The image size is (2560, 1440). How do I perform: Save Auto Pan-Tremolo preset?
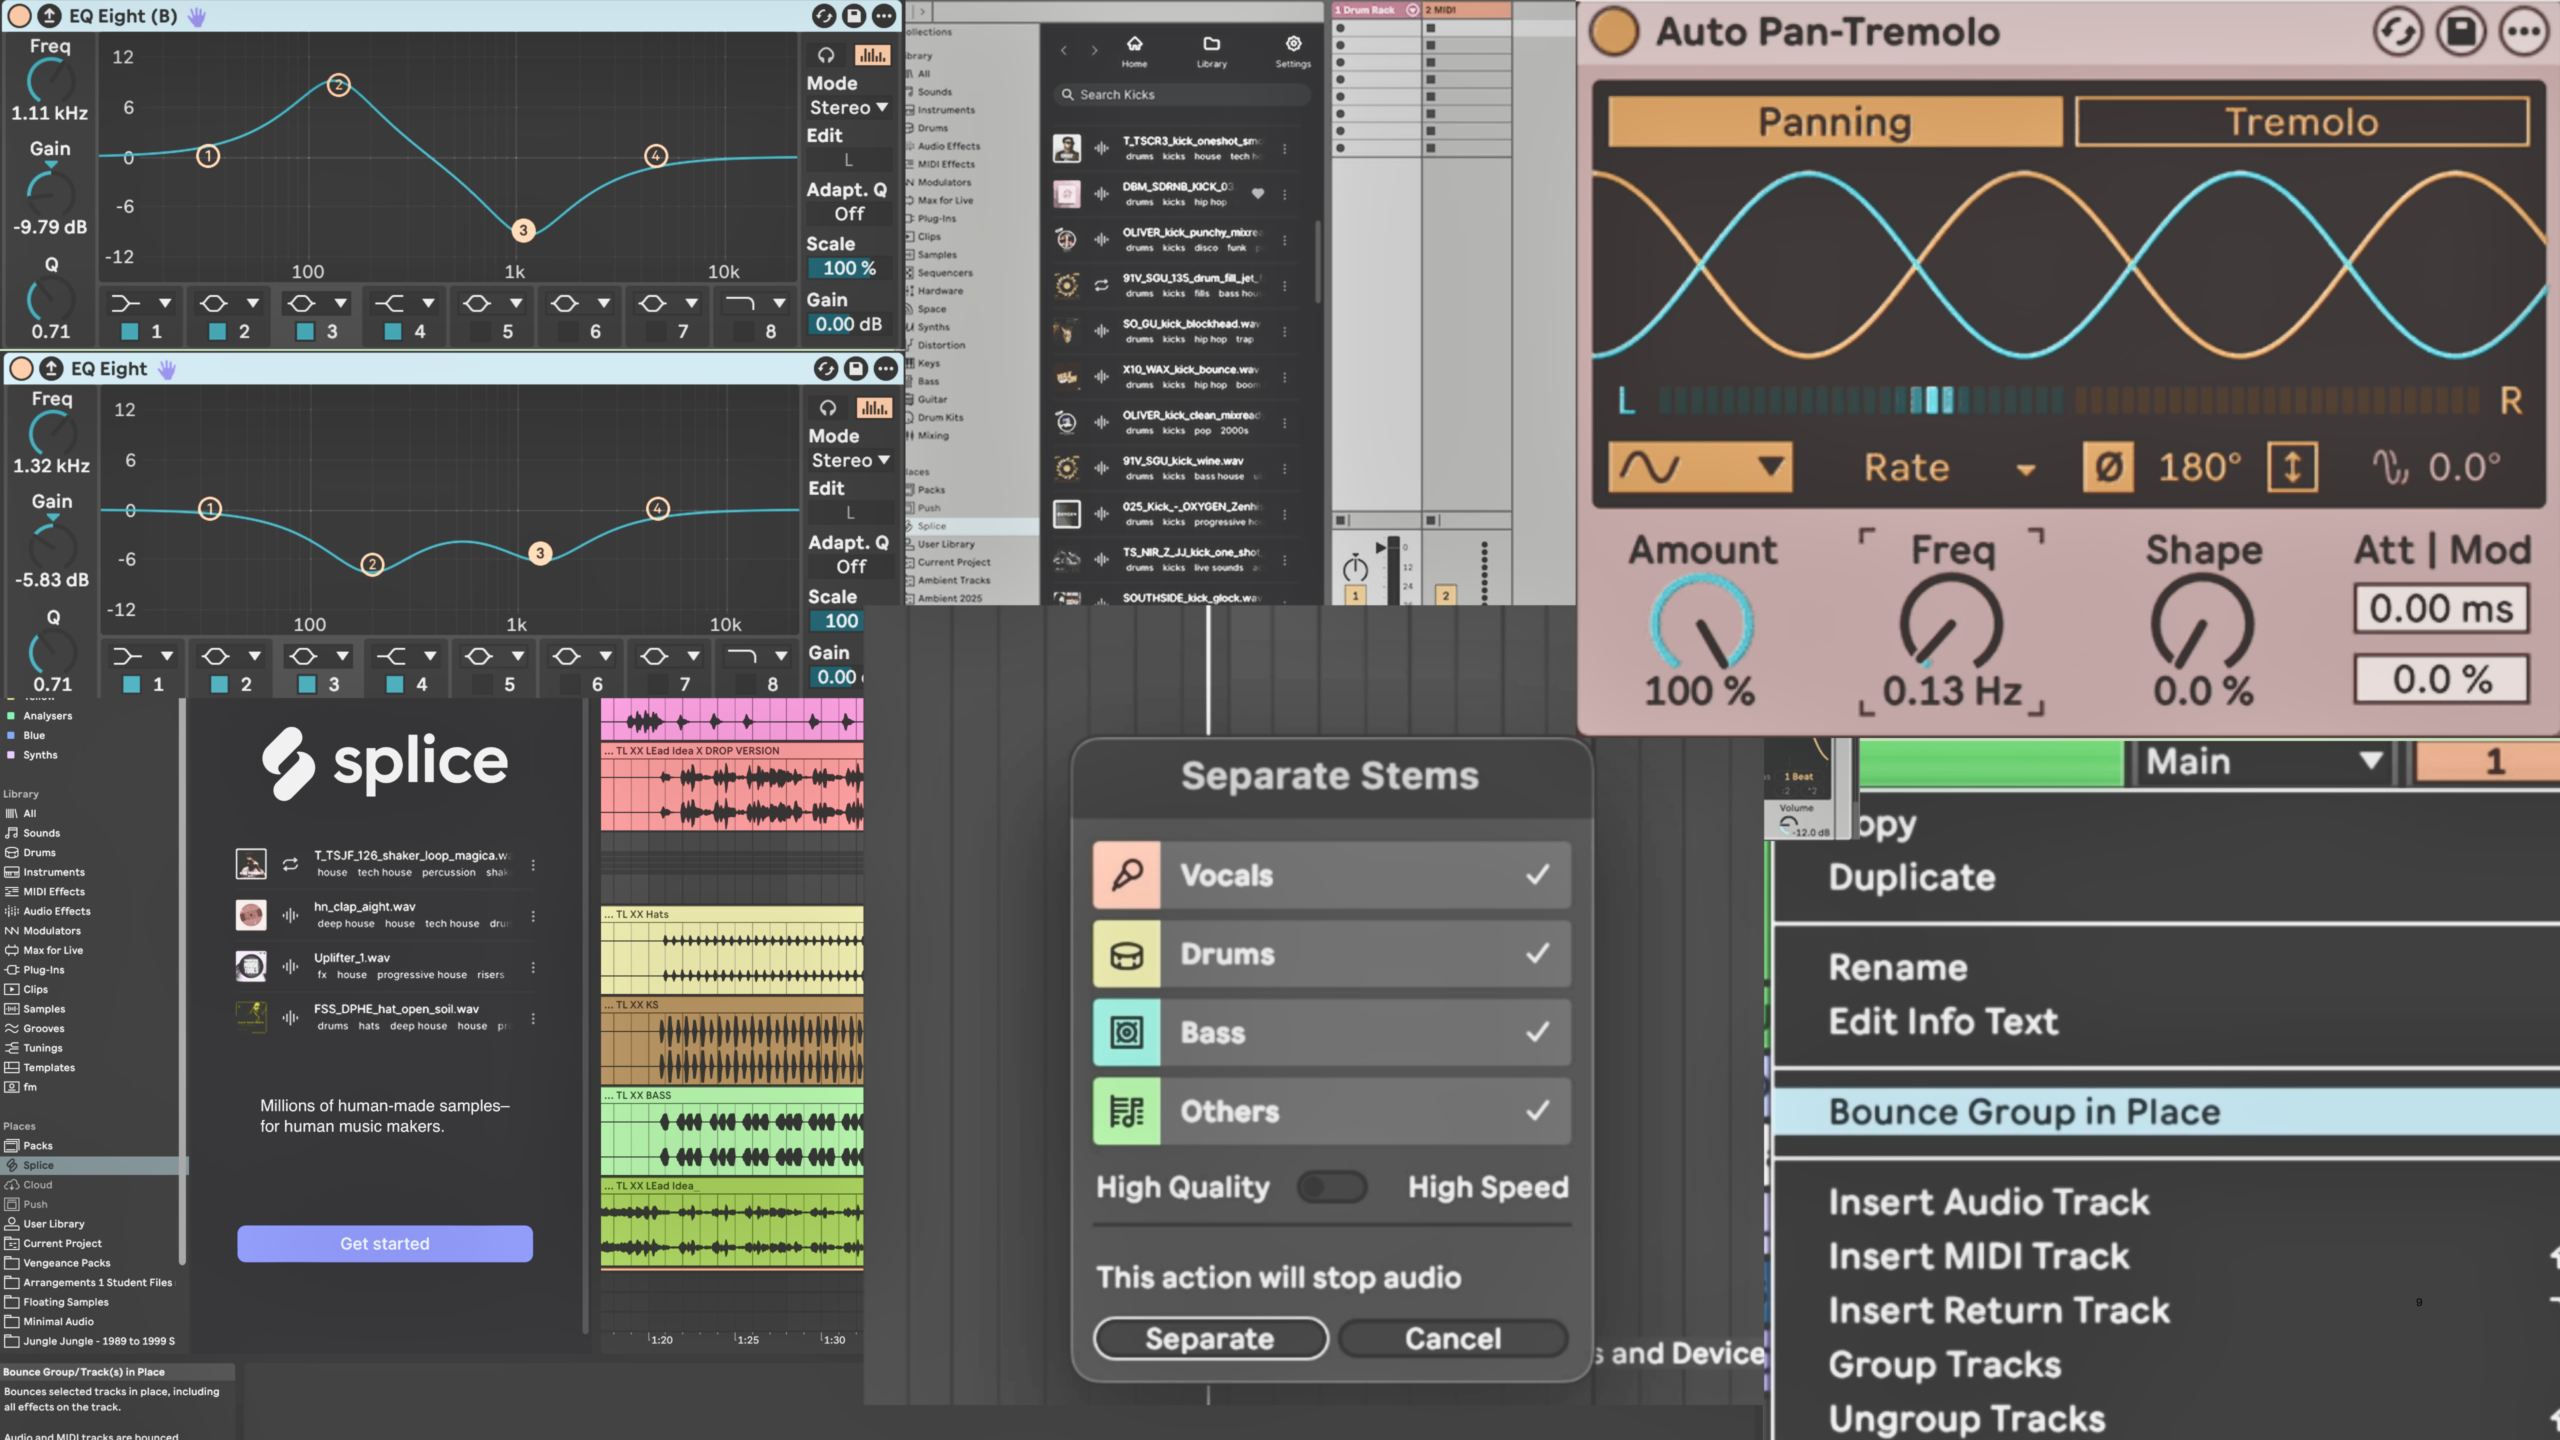pyautogui.click(x=2461, y=32)
